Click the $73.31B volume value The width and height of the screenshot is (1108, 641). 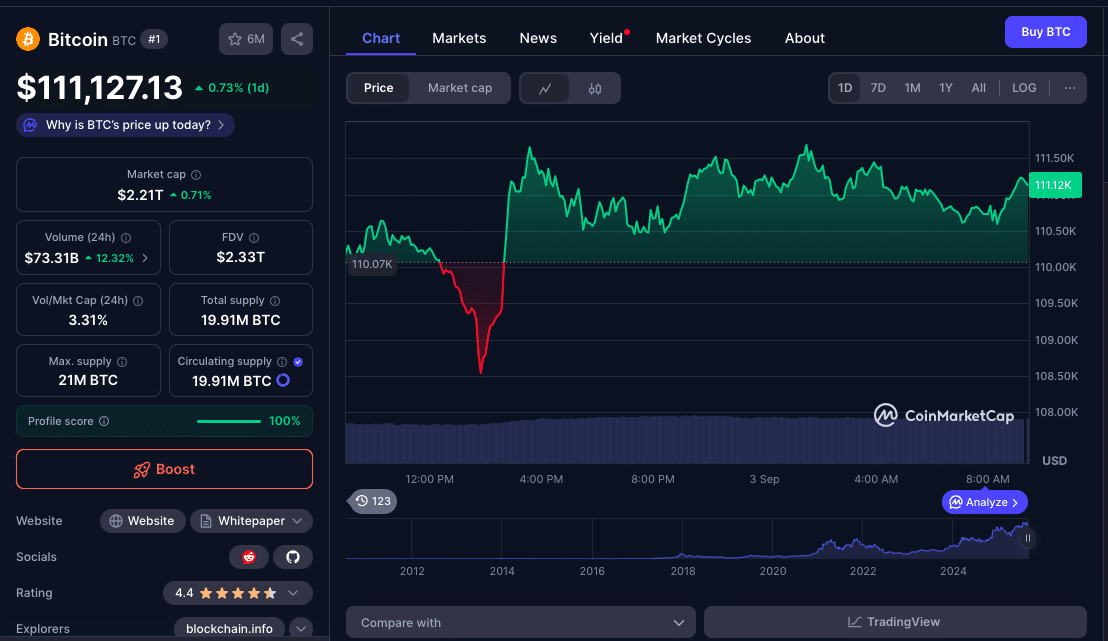52,258
